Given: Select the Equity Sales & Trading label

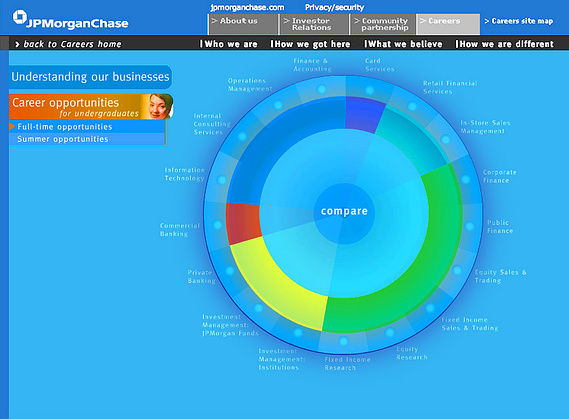Looking at the screenshot, I should tap(500, 276).
